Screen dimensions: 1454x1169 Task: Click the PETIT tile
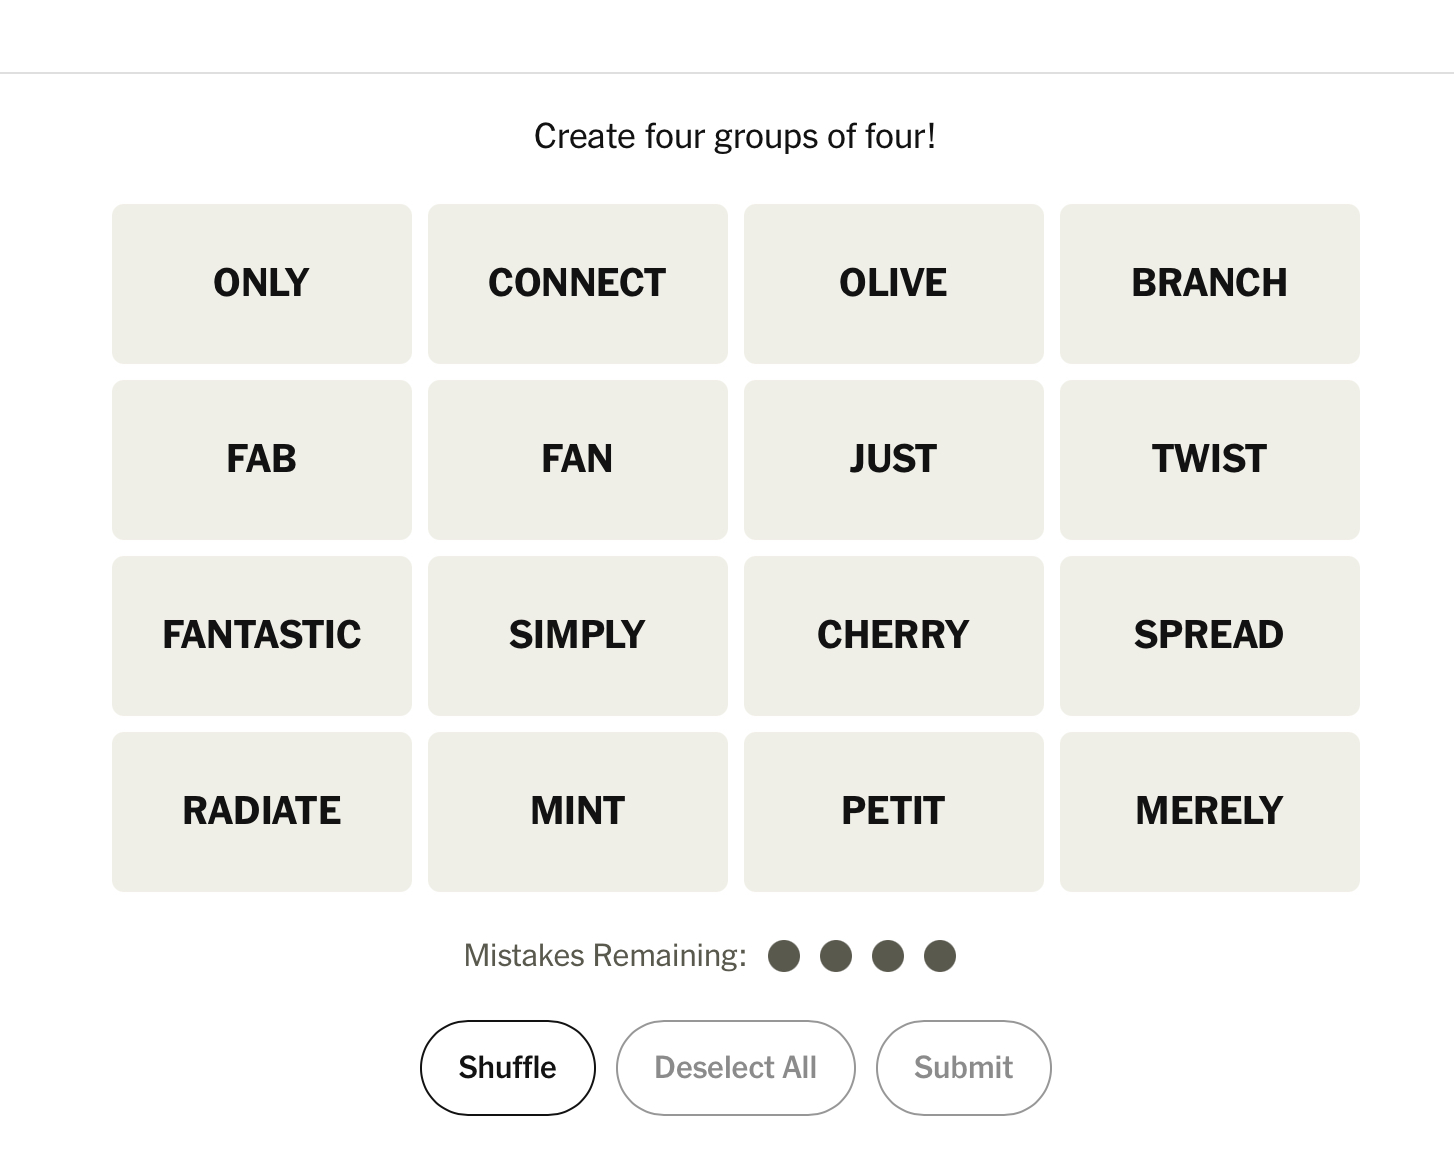893,811
